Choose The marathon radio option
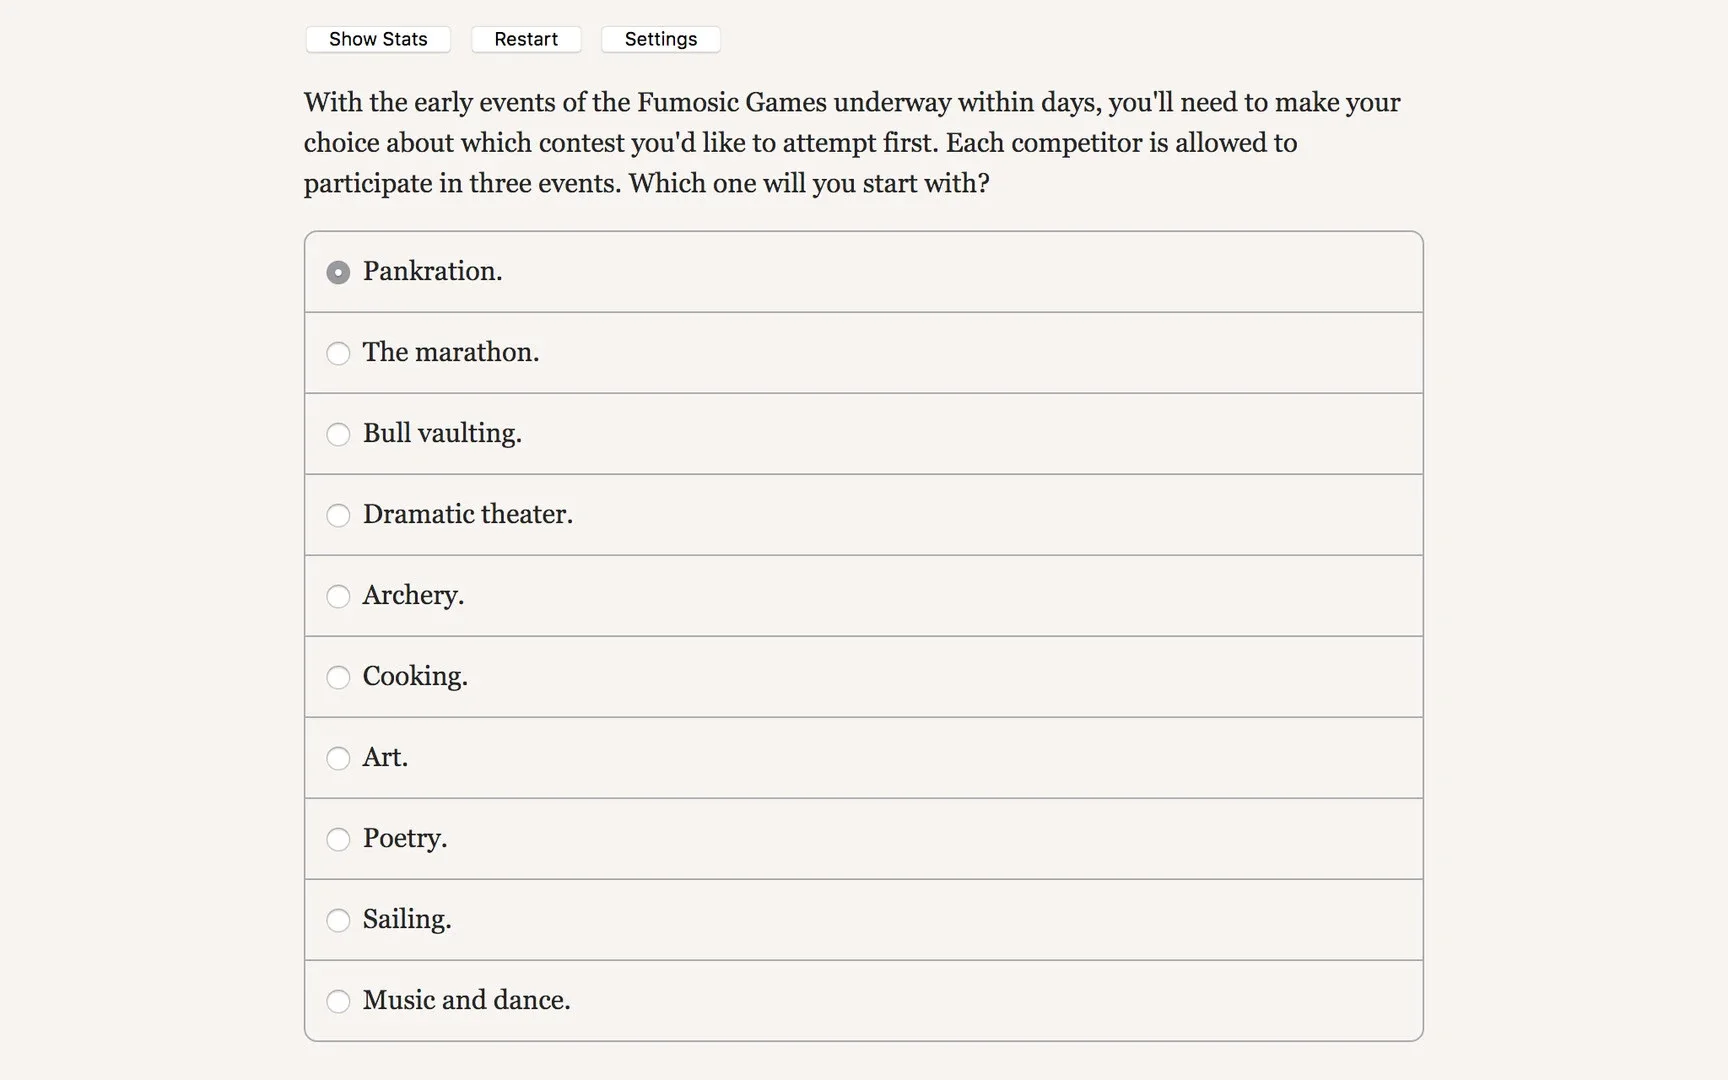Image resolution: width=1728 pixels, height=1080 pixels. click(338, 353)
